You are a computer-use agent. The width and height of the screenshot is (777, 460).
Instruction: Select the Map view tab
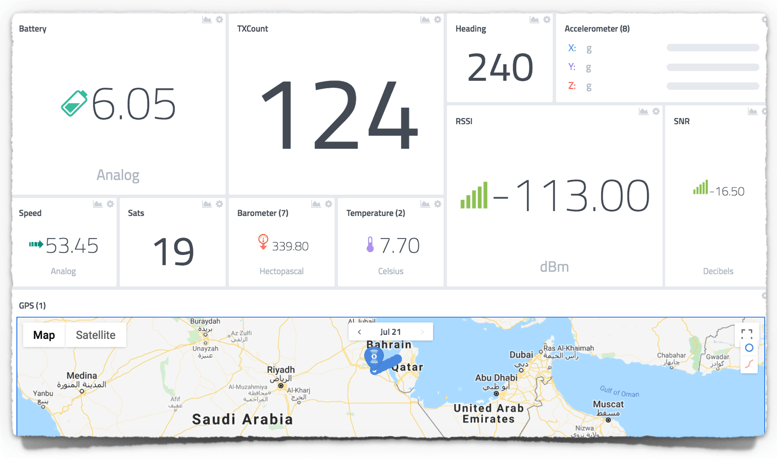pos(44,335)
